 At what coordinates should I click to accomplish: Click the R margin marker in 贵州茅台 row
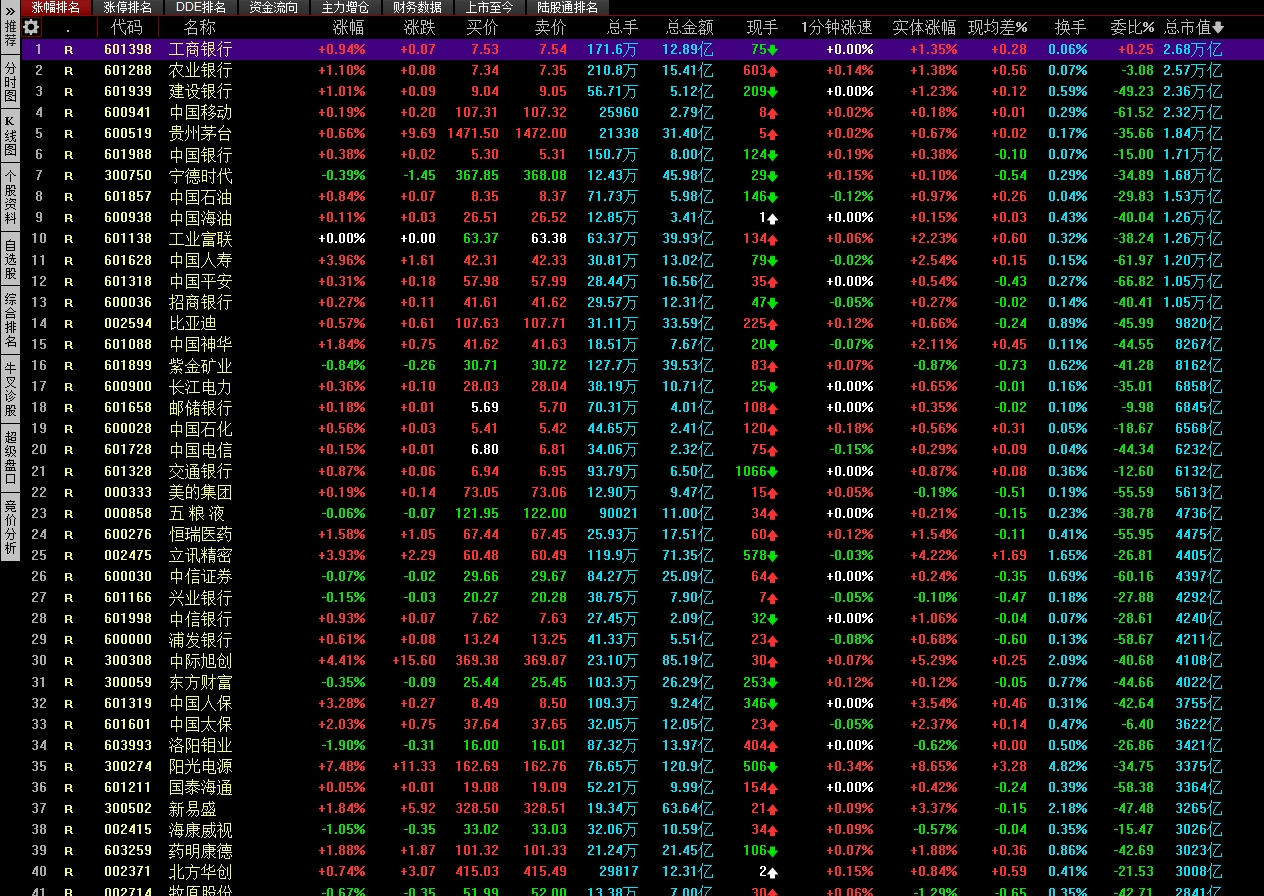(69, 133)
